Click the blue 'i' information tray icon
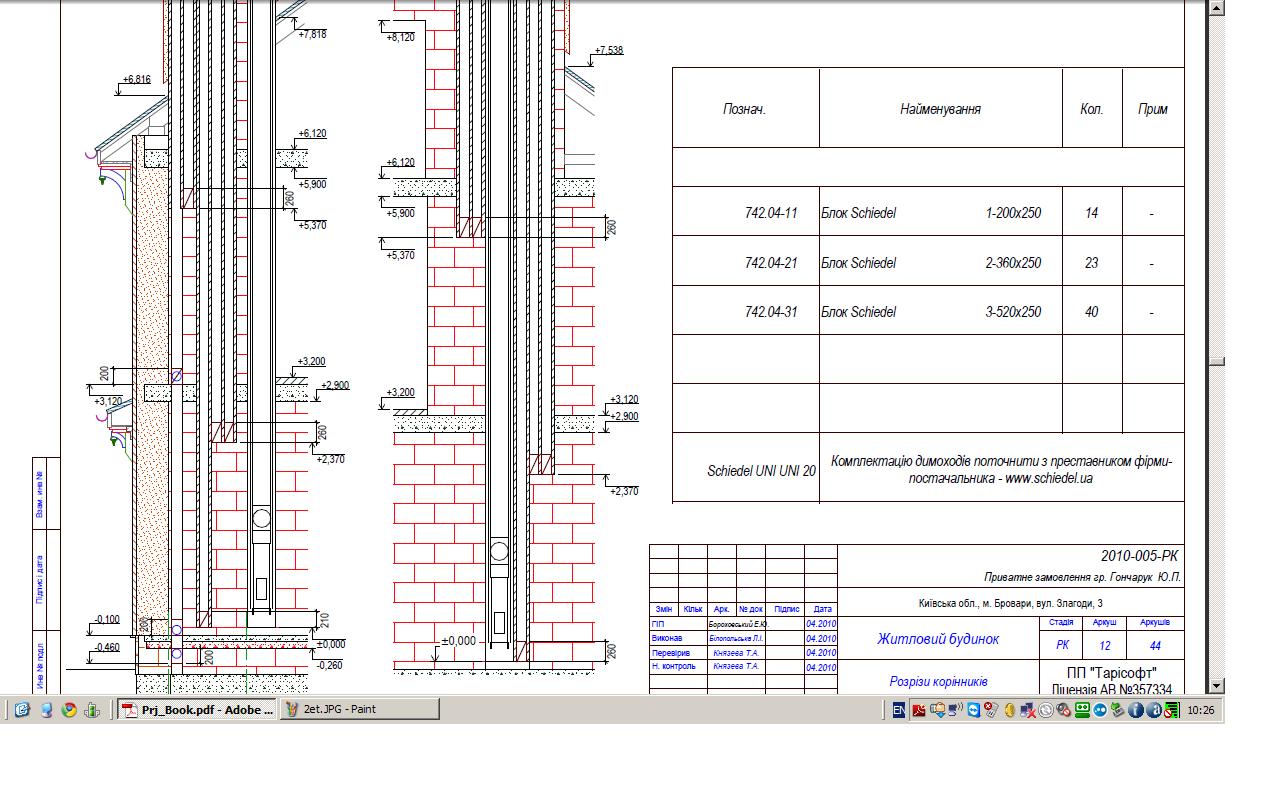Image resolution: width=1280 pixels, height=800 pixels. [1136, 710]
